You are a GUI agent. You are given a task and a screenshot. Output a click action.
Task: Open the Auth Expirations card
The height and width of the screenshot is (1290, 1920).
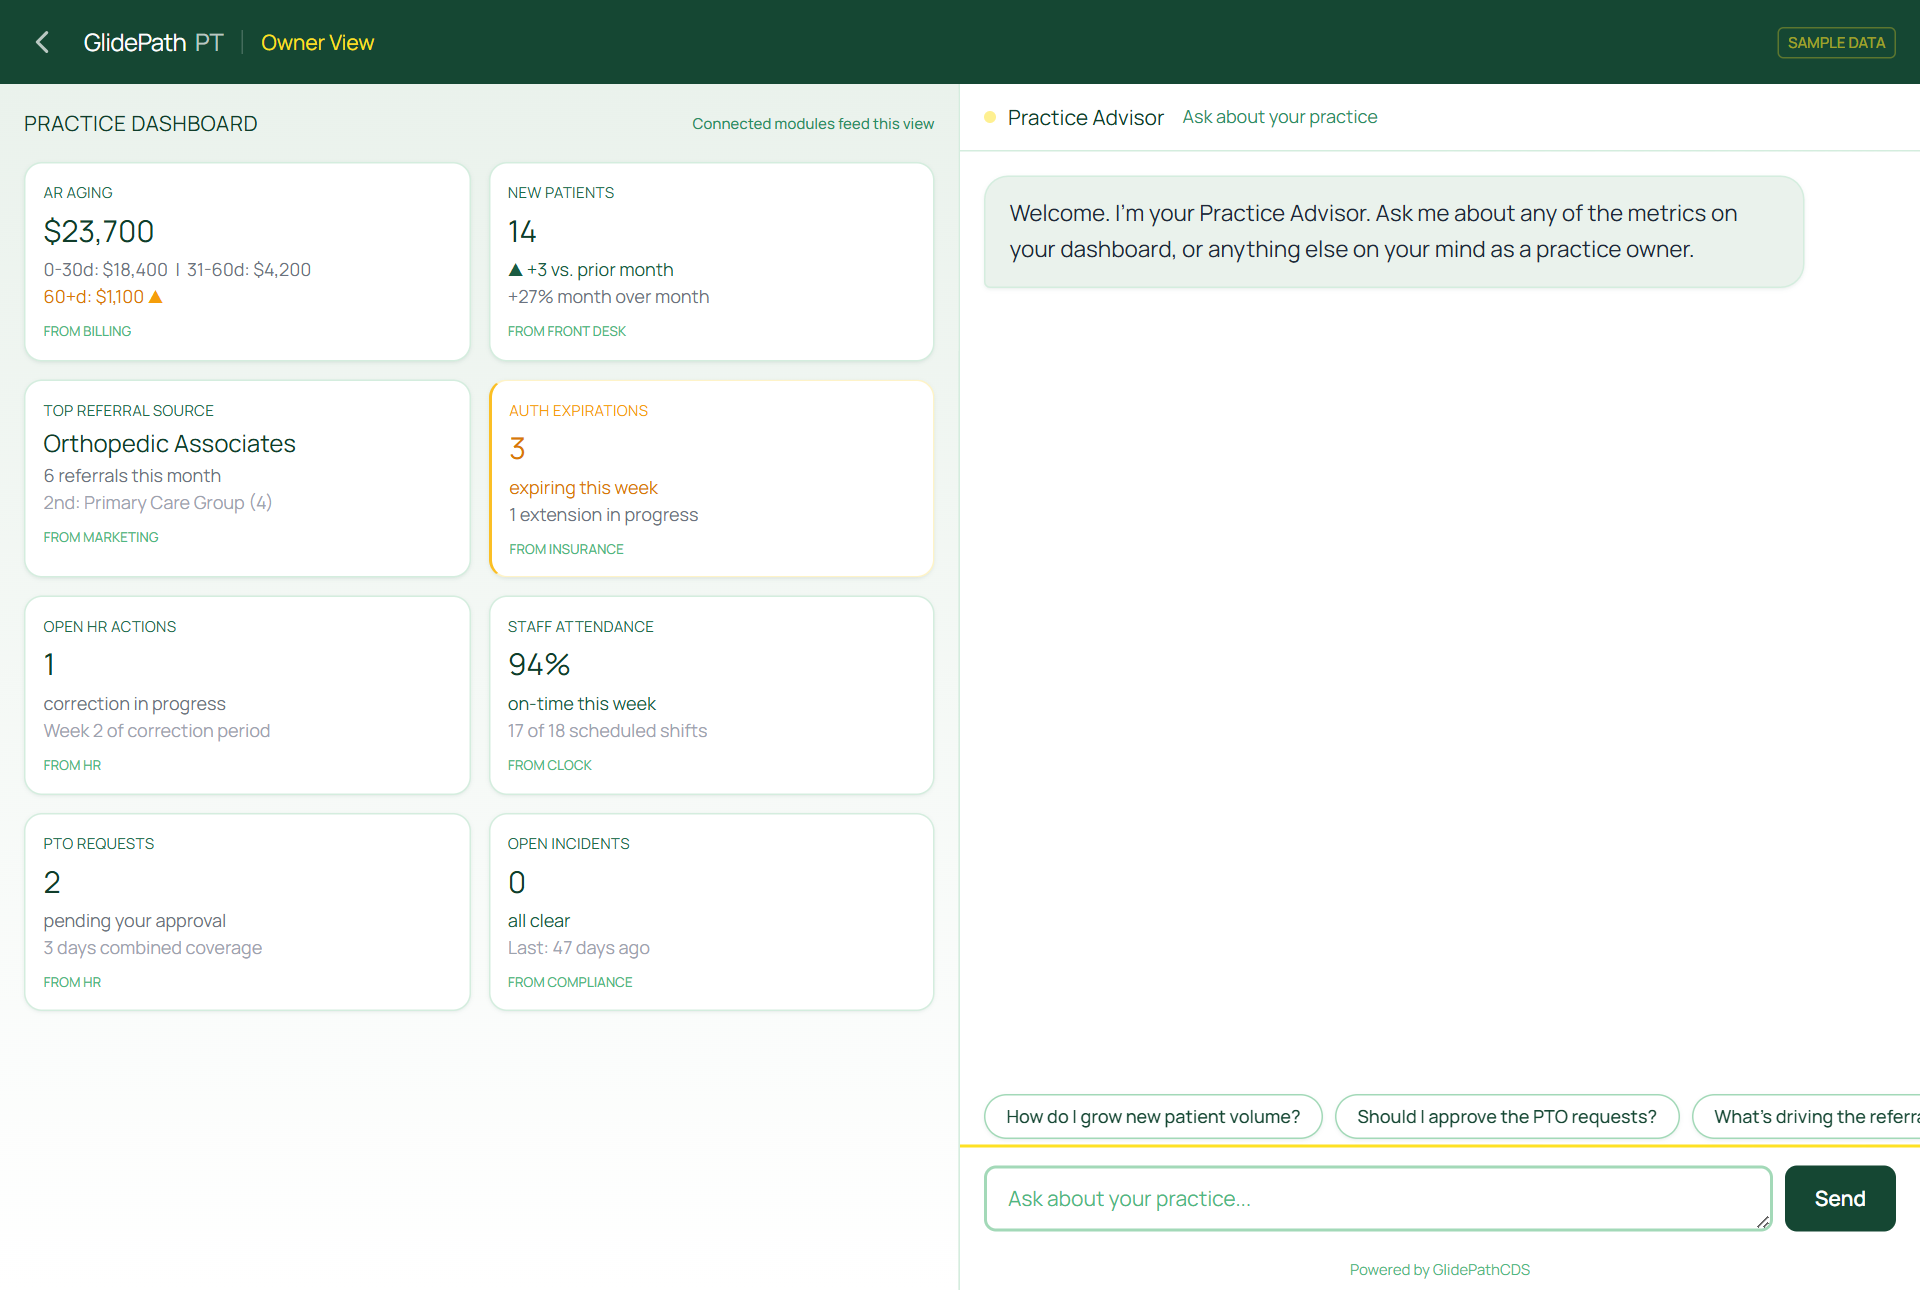click(x=711, y=478)
